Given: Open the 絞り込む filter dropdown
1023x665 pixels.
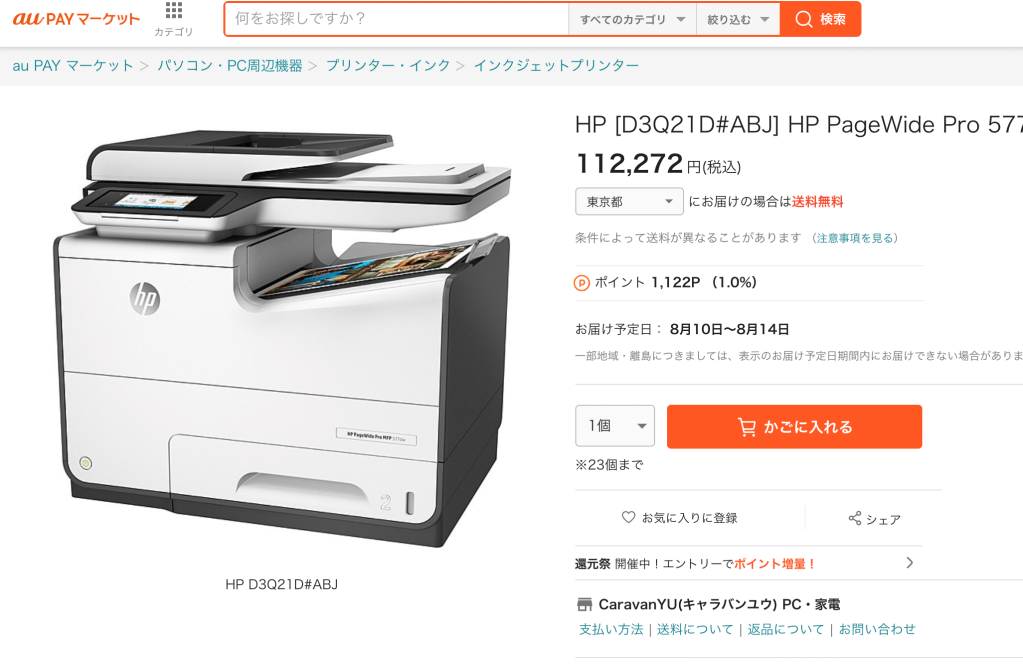Looking at the screenshot, I should (x=738, y=20).
